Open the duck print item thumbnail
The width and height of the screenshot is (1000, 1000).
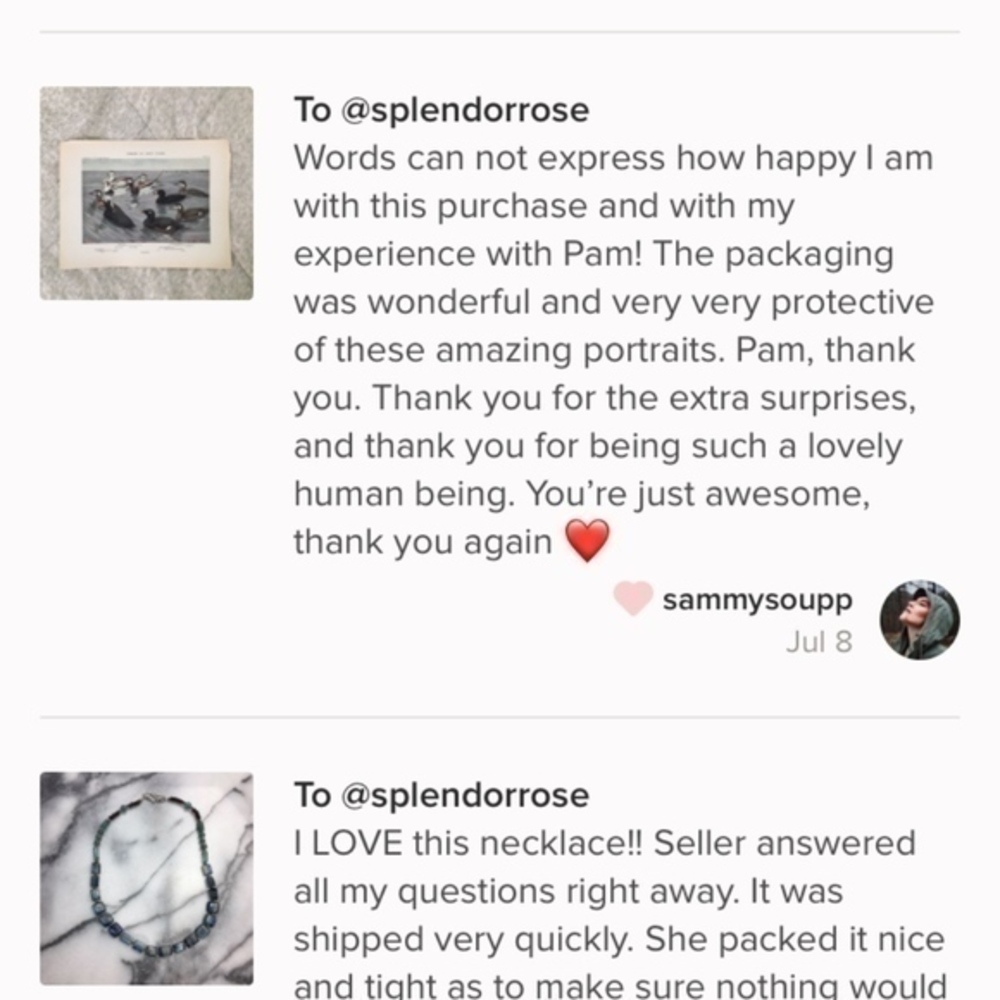click(x=146, y=193)
